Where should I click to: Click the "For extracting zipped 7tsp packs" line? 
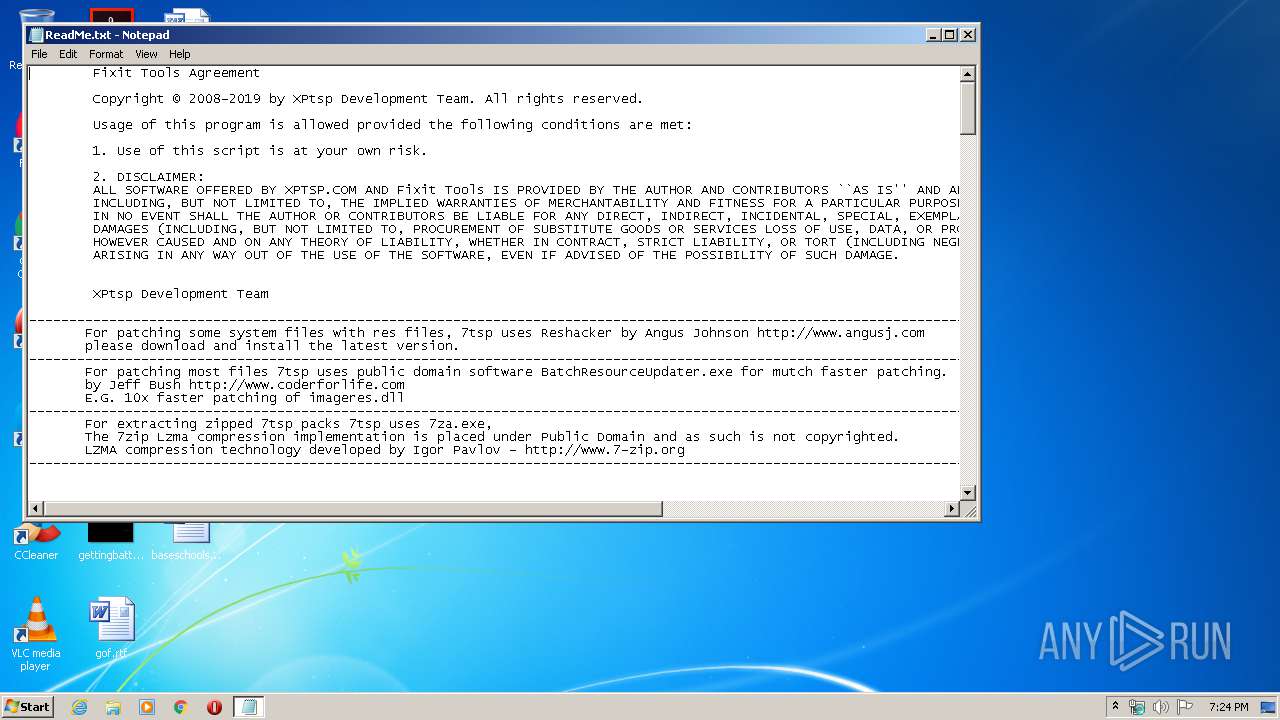288,424
